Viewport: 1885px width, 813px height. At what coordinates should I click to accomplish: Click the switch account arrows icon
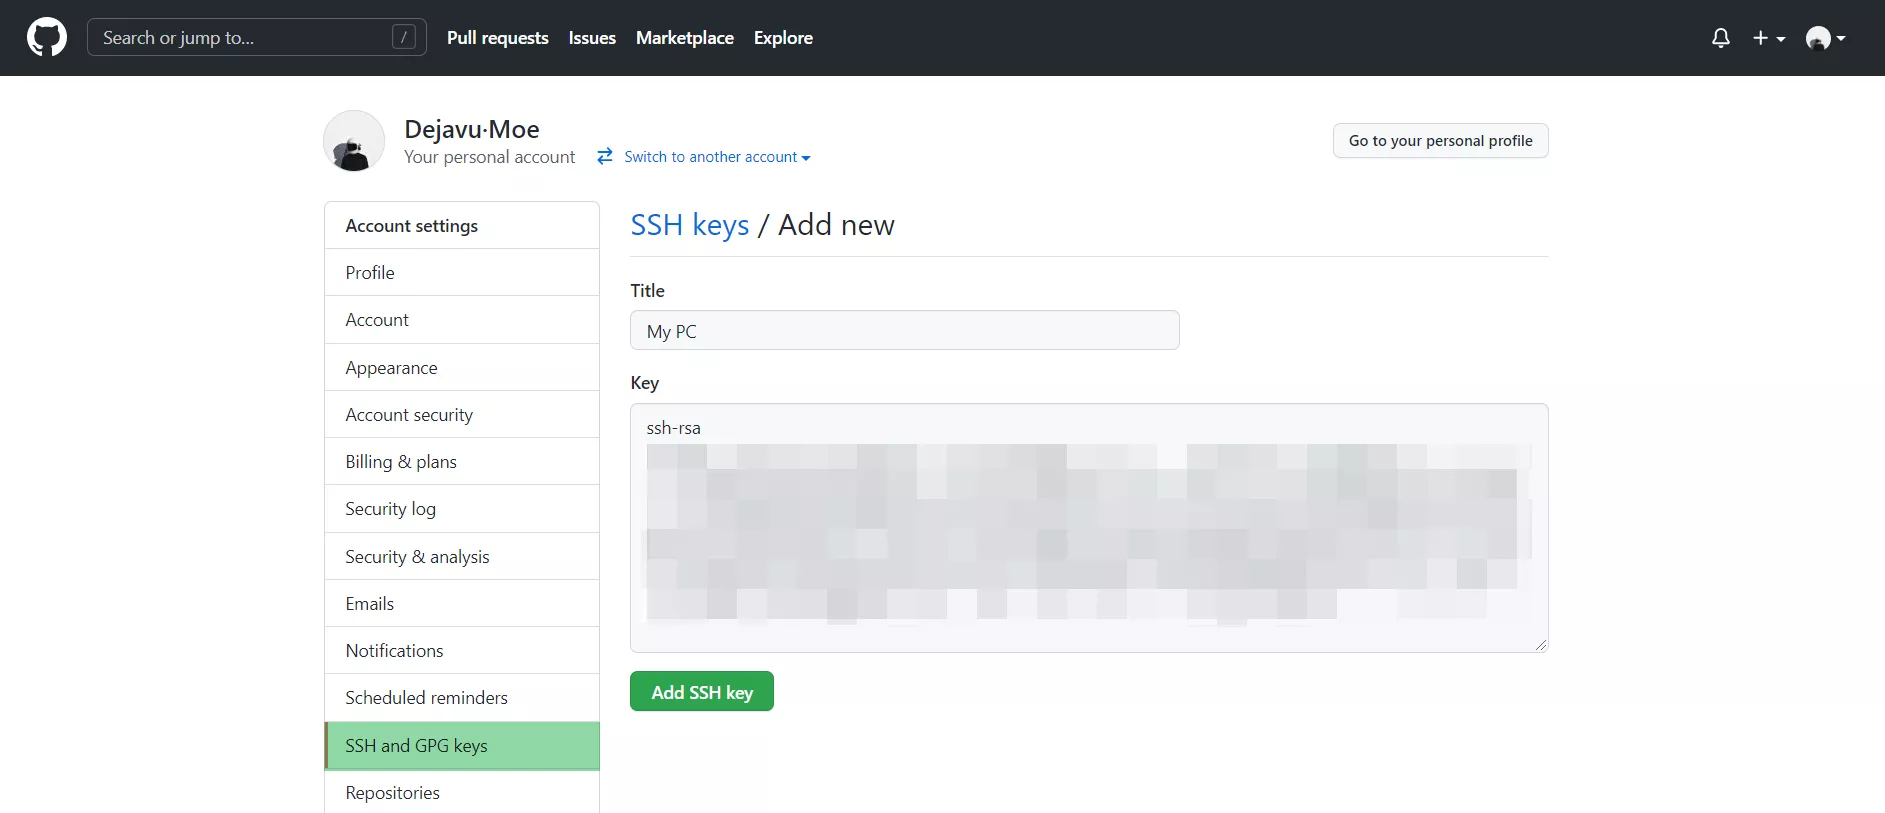click(605, 157)
